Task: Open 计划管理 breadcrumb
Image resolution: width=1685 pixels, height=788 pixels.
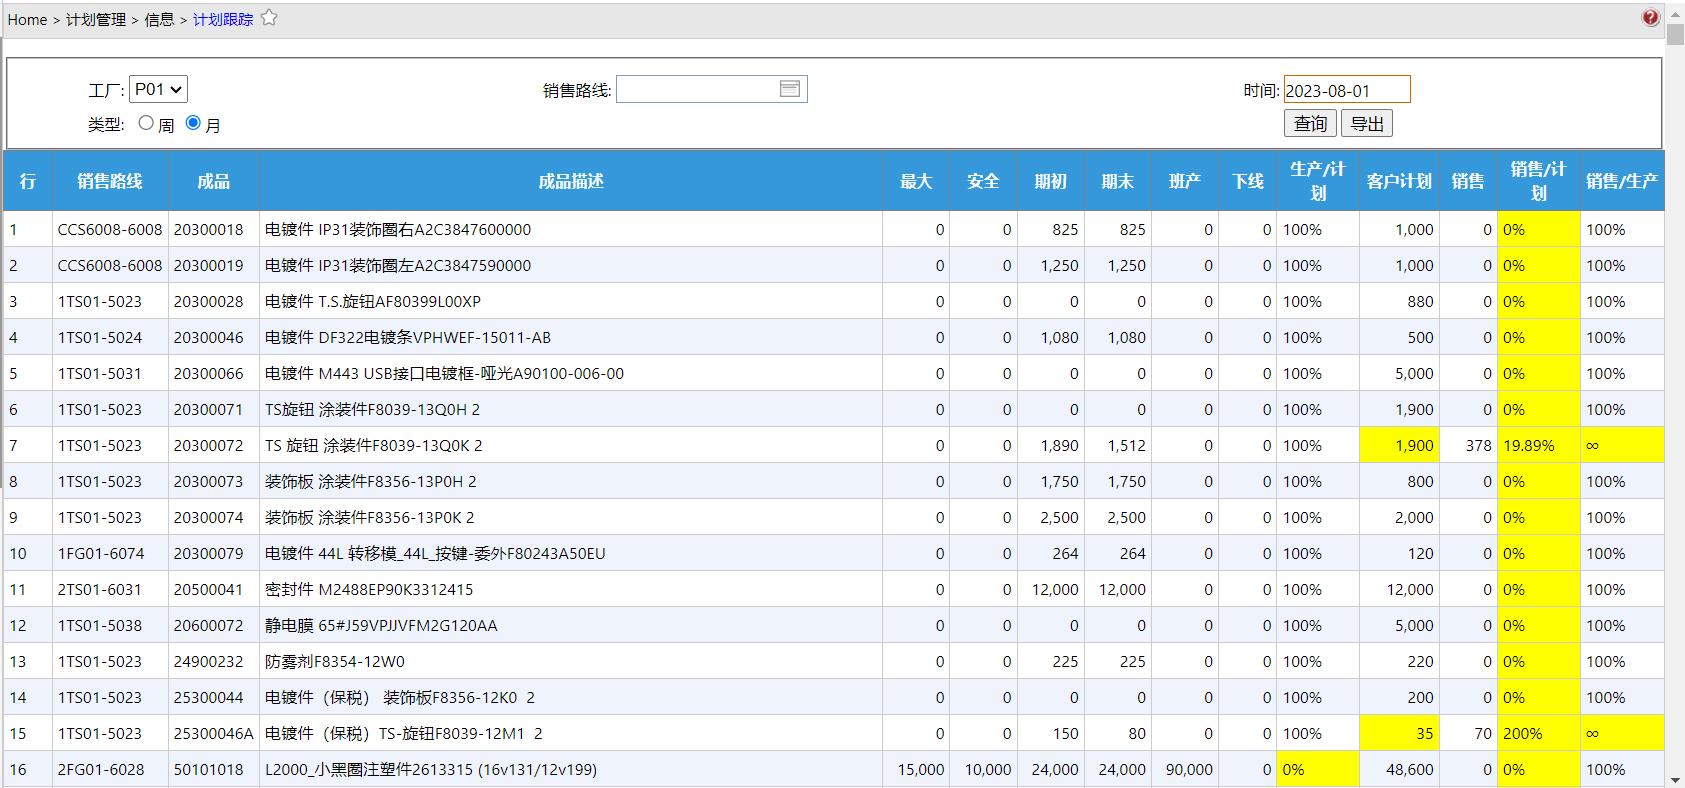Action: point(96,19)
